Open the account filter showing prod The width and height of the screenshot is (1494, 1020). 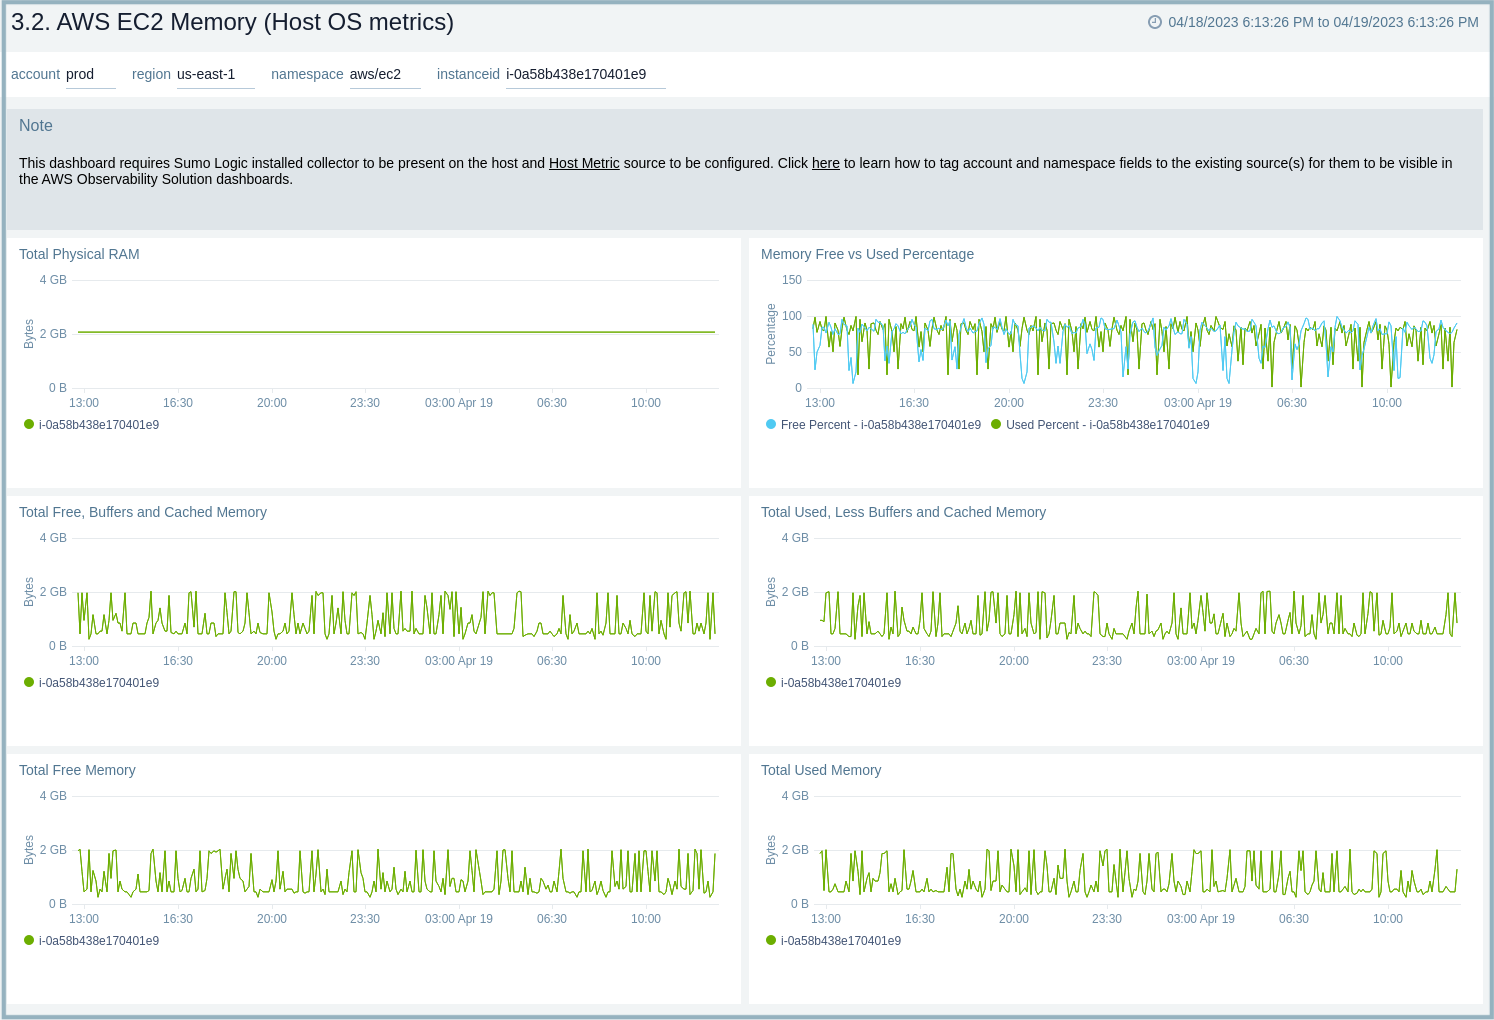90,74
